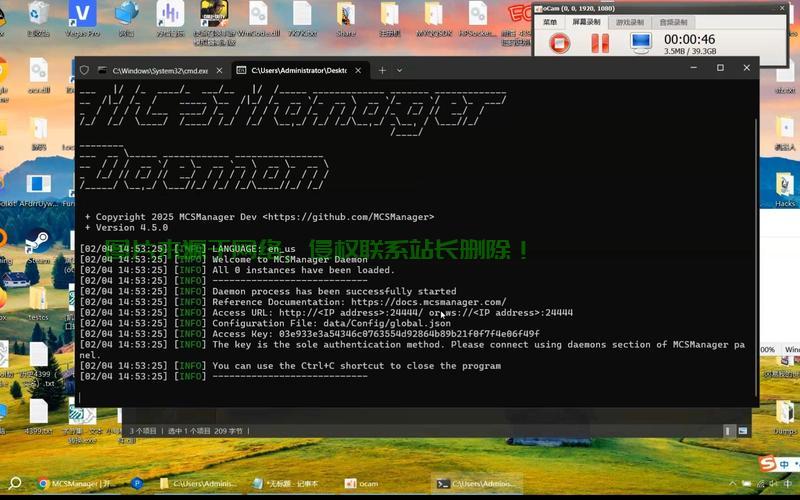This screenshot has height=500, width=800.
Task: Open the MCSManager Chrome taskbar button
Action: [77, 483]
